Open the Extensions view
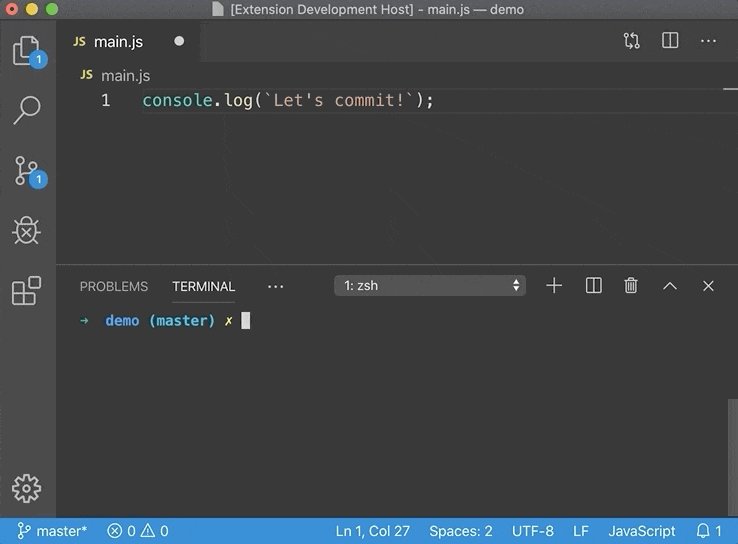738x544 pixels. (x=26, y=291)
